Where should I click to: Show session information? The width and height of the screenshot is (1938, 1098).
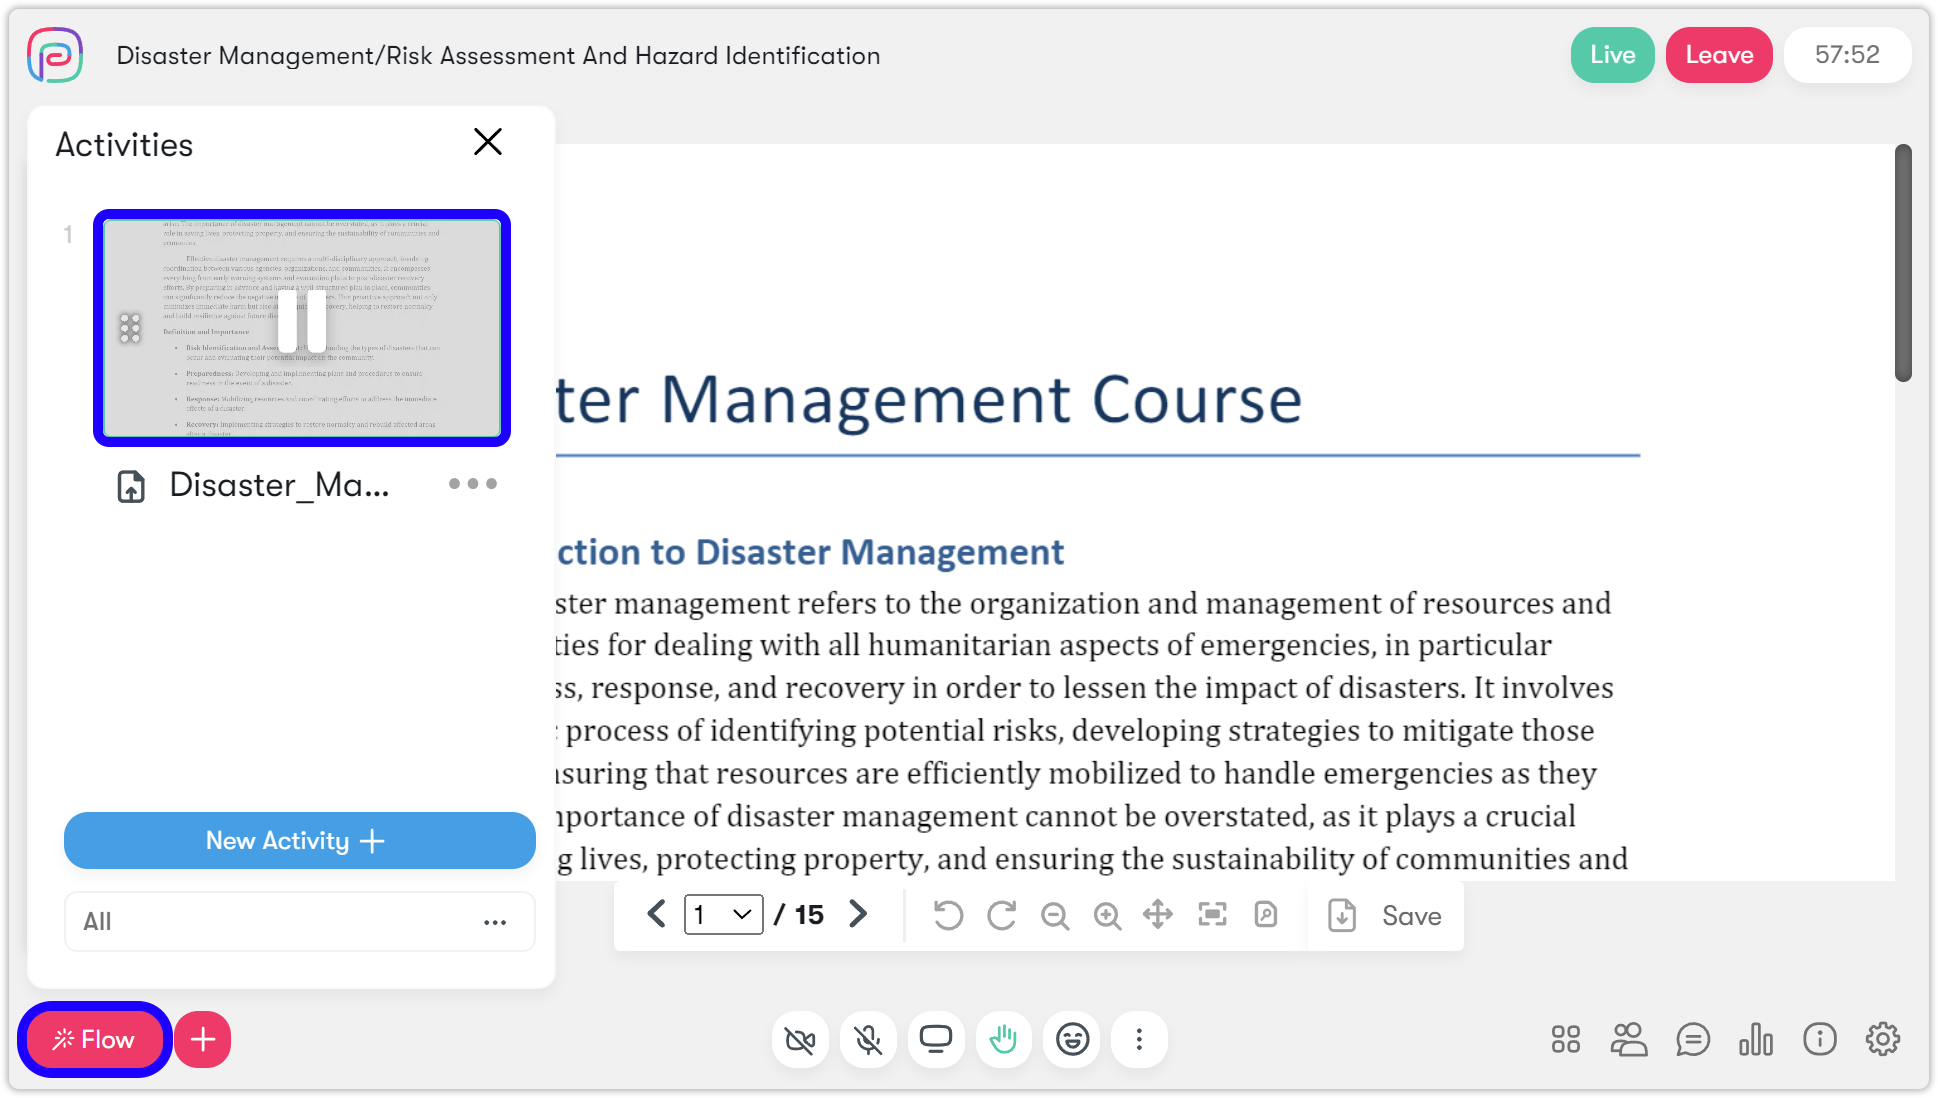point(1820,1040)
